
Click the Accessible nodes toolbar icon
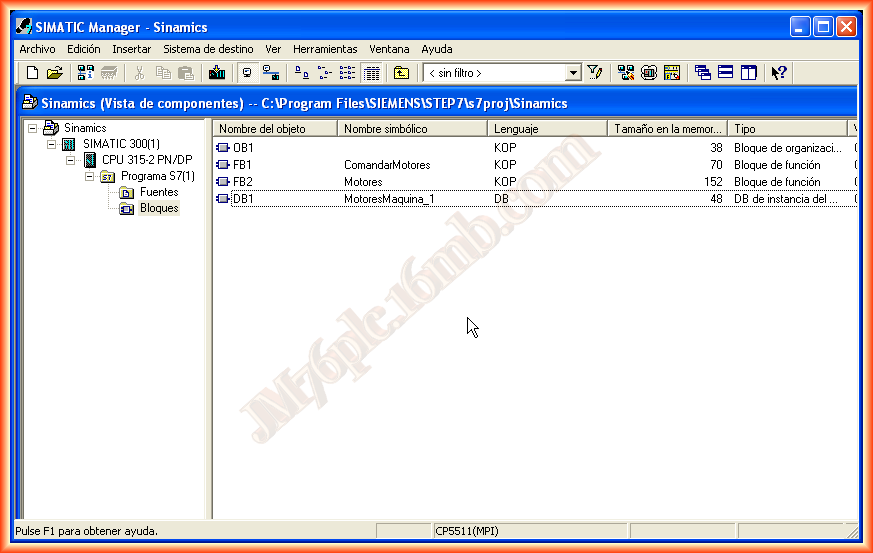(x=86, y=73)
